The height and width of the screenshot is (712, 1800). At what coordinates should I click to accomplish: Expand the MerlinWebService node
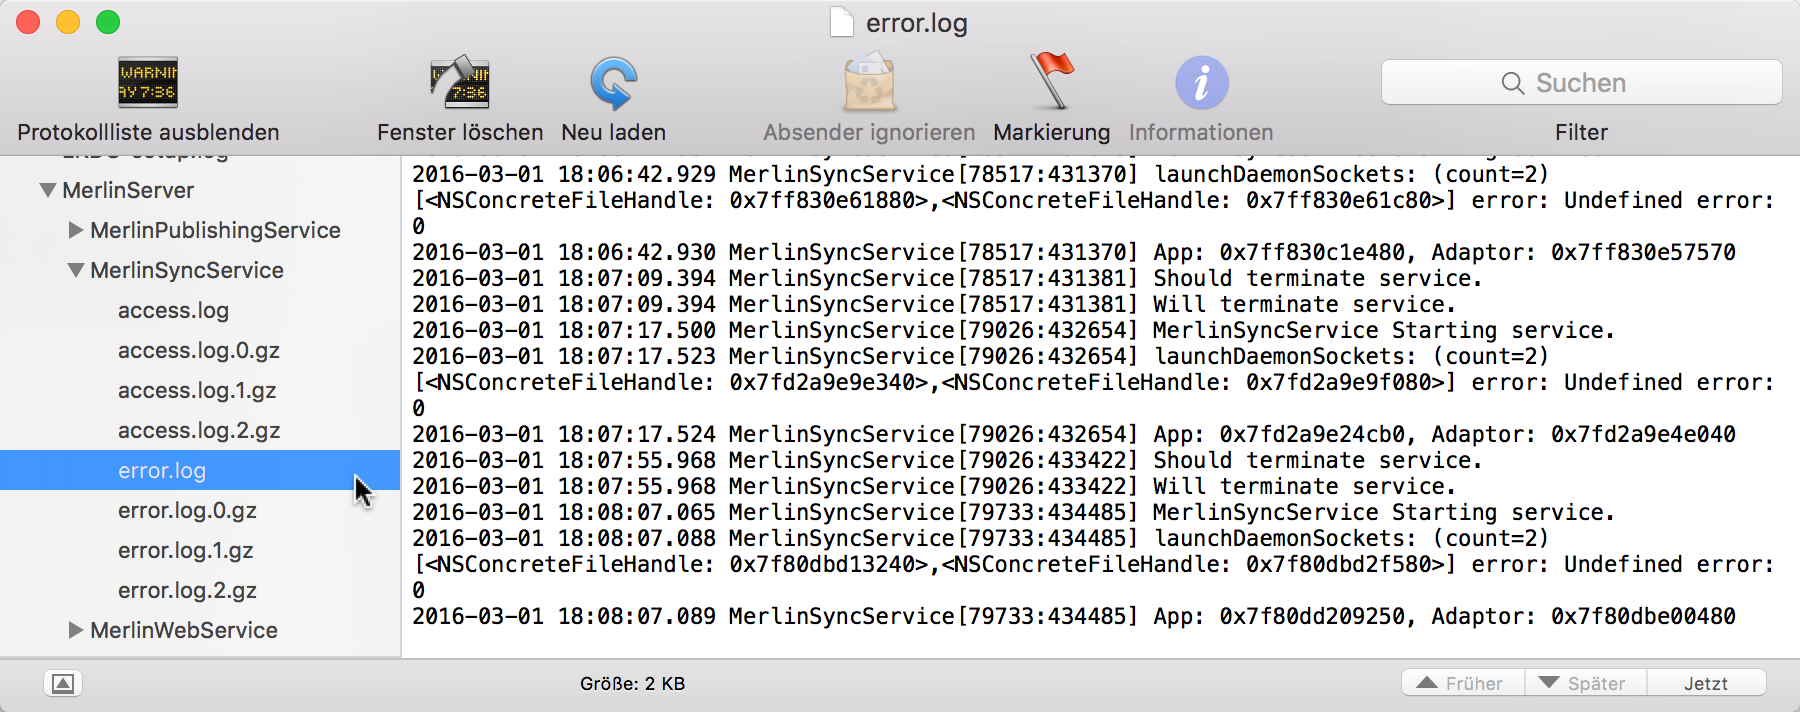[x=75, y=630]
